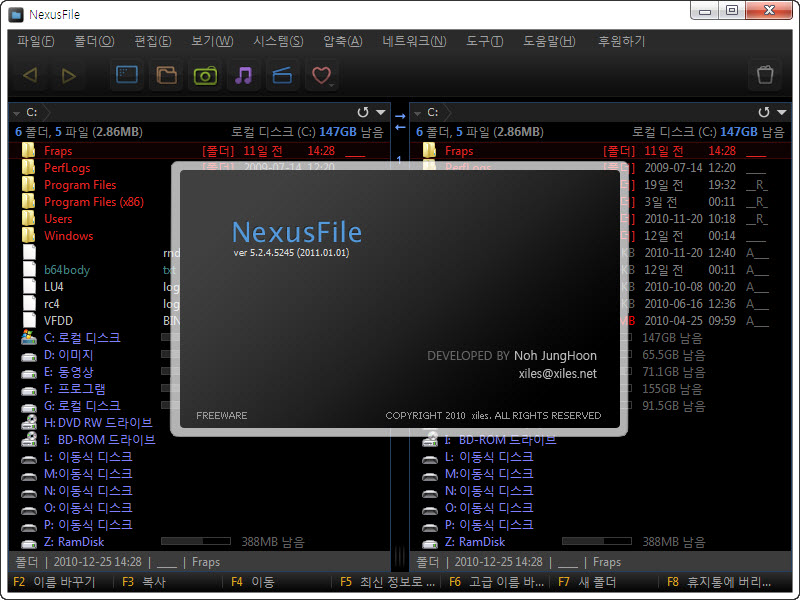The image size is (800, 600).
Task: Open the 네트워크(N) menu
Action: point(414,41)
